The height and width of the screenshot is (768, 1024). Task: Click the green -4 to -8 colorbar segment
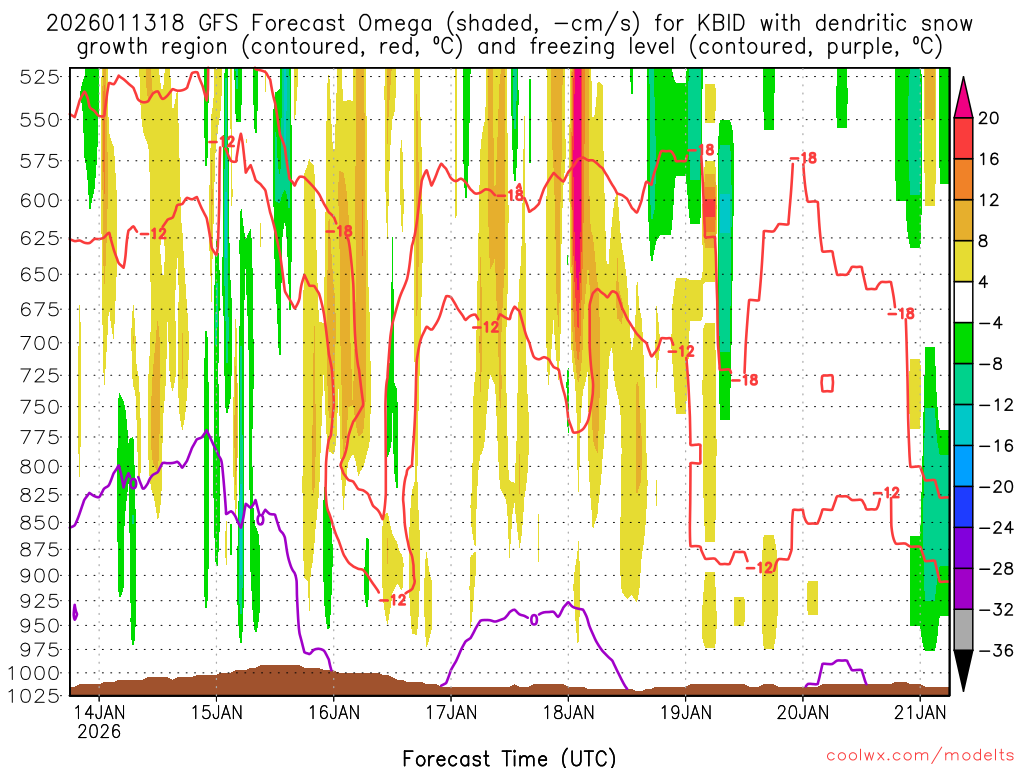coord(963,343)
